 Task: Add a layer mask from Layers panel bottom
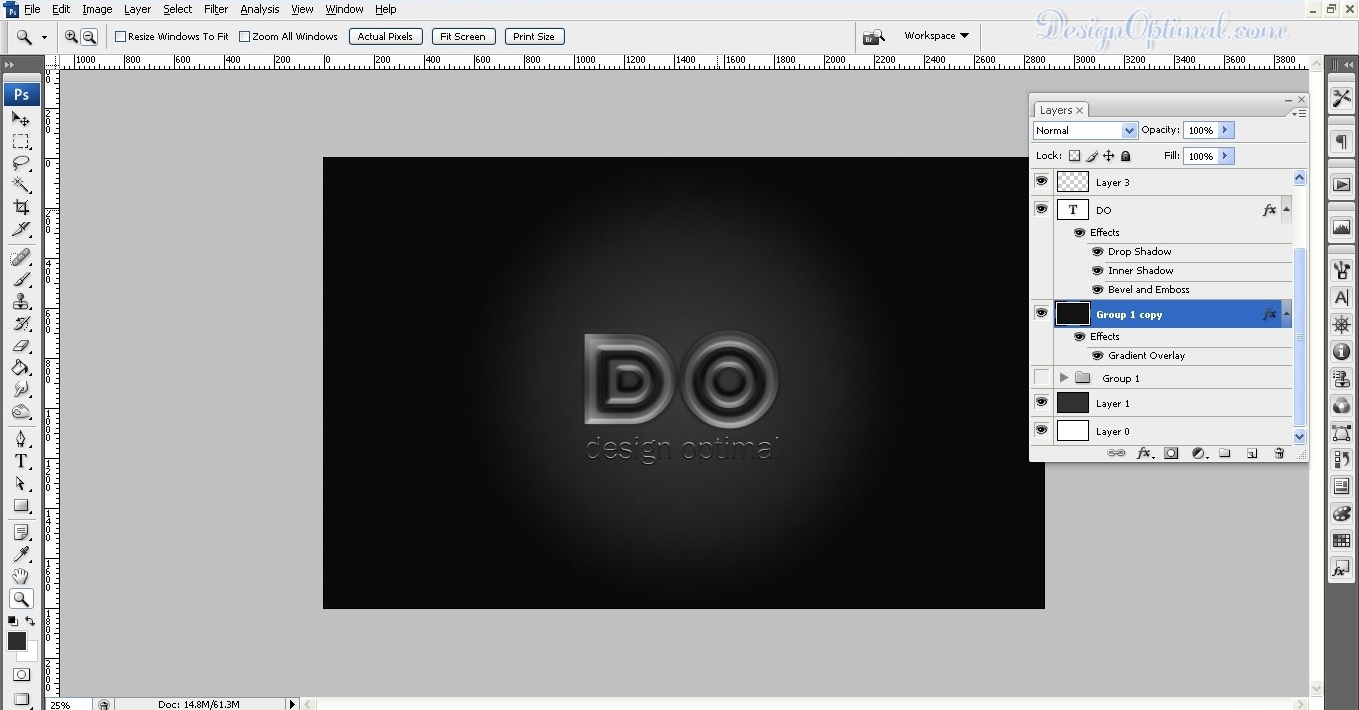coord(1171,453)
